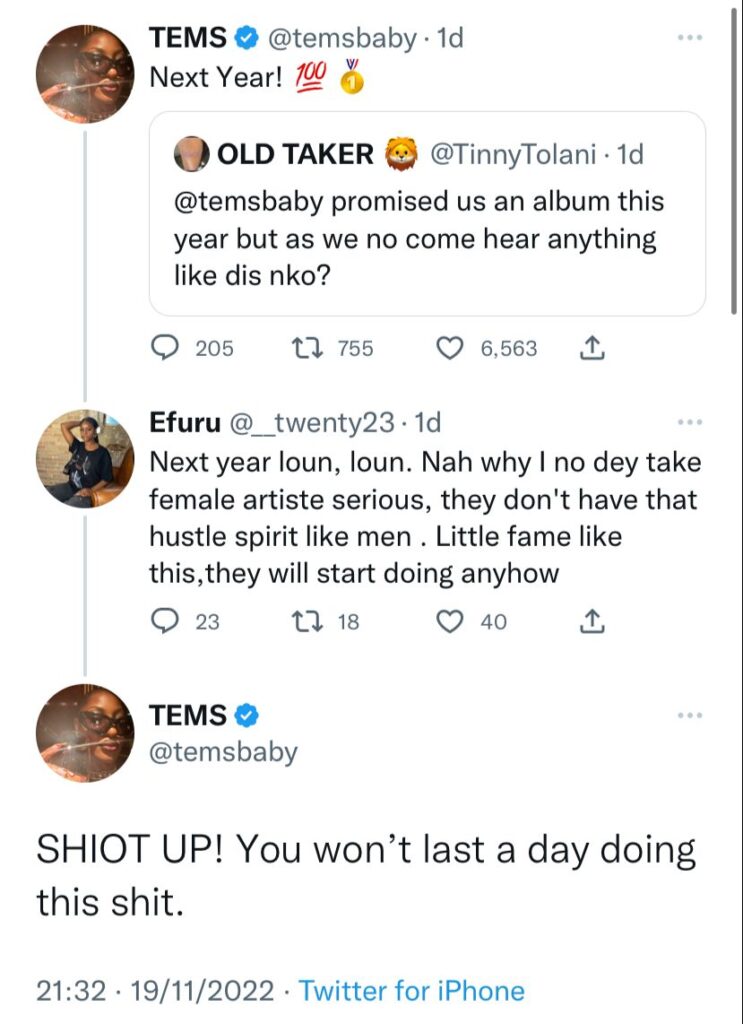
Task: Share the TEMS 'Next Year!' tweet
Action: [591, 348]
